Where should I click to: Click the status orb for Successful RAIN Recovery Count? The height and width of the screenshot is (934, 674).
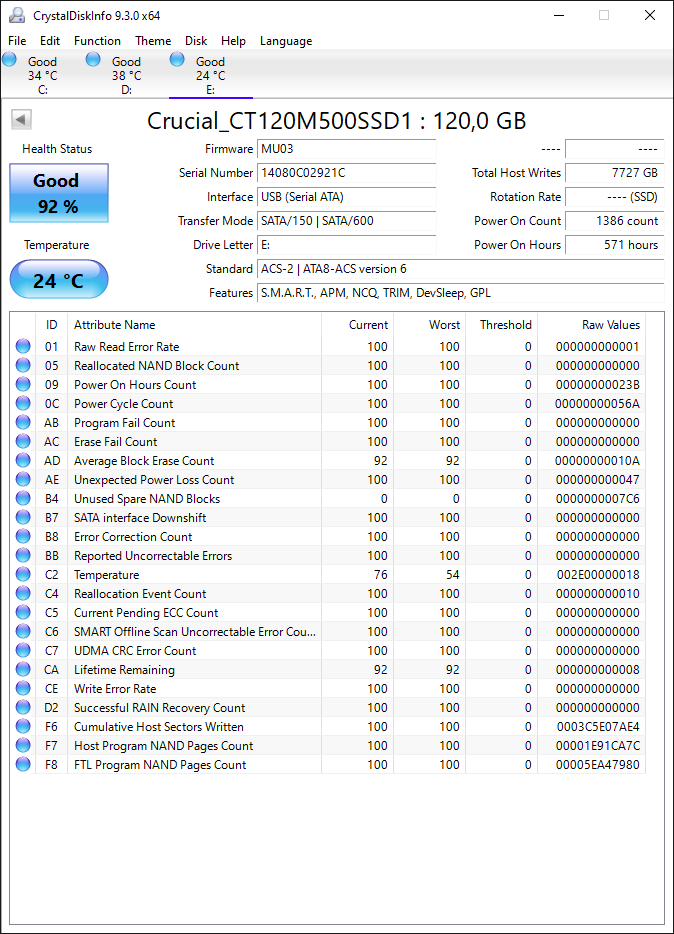pos(23,708)
